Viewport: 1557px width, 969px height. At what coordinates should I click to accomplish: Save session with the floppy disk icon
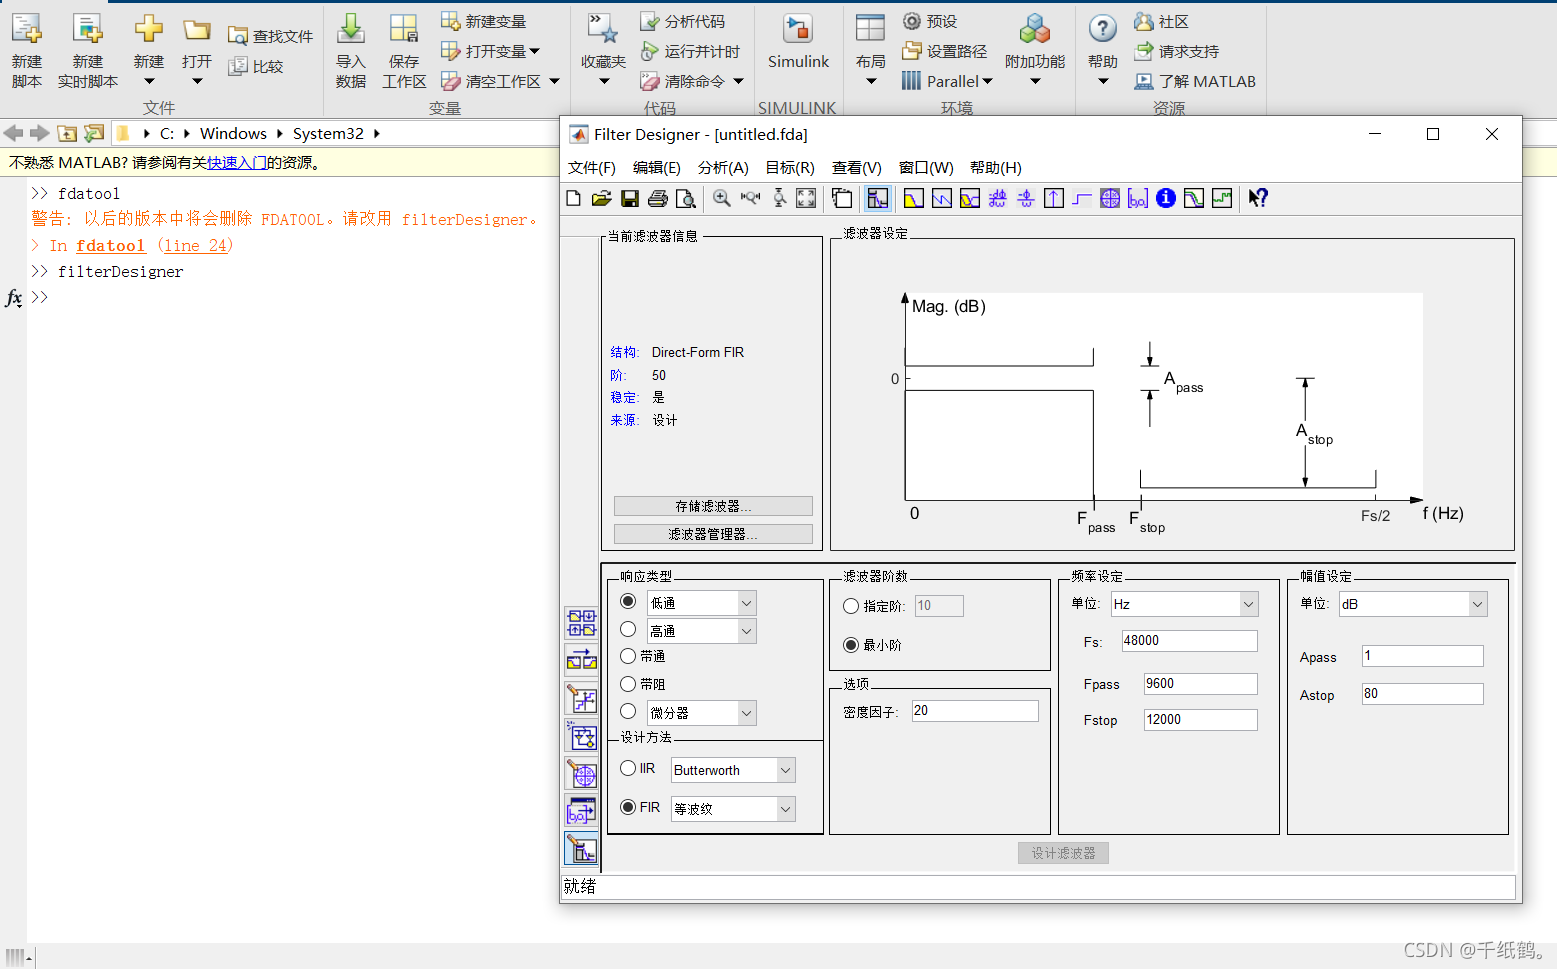[629, 198]
